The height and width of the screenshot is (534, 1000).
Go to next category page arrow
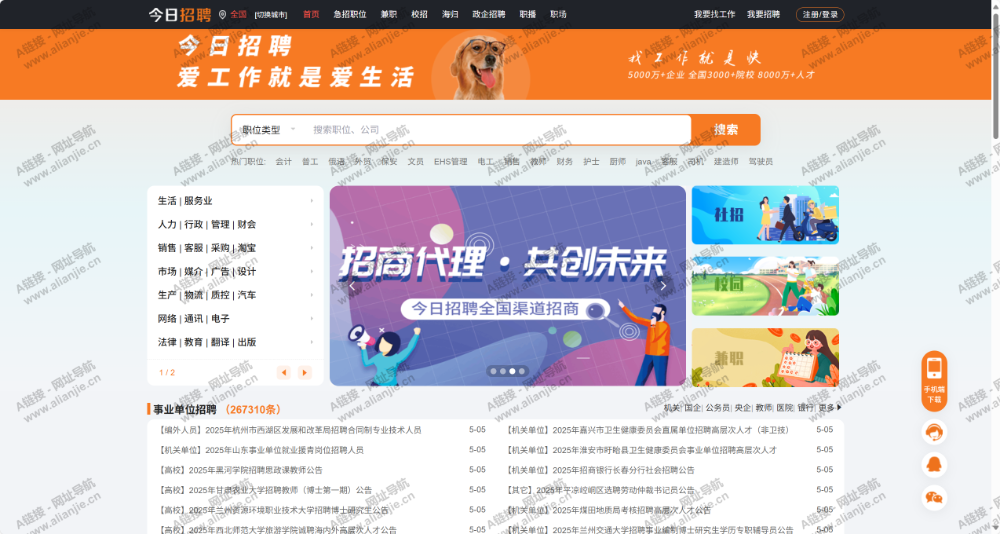305,372
